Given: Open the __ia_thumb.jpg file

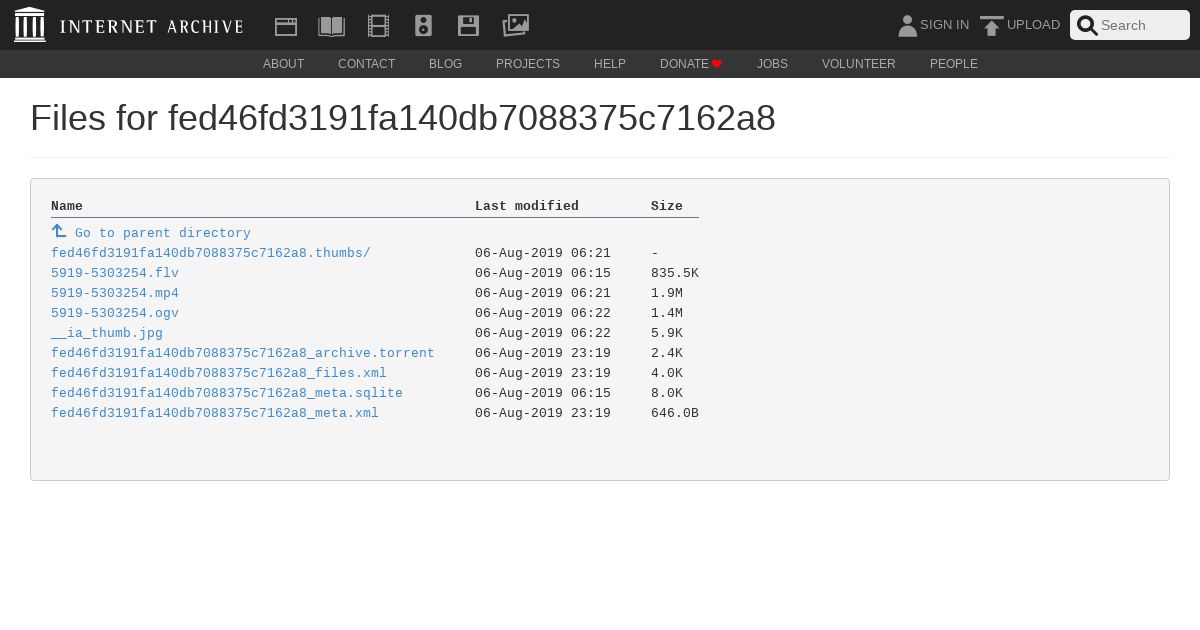Looking at the screenshot, I should tap(107, 333).
